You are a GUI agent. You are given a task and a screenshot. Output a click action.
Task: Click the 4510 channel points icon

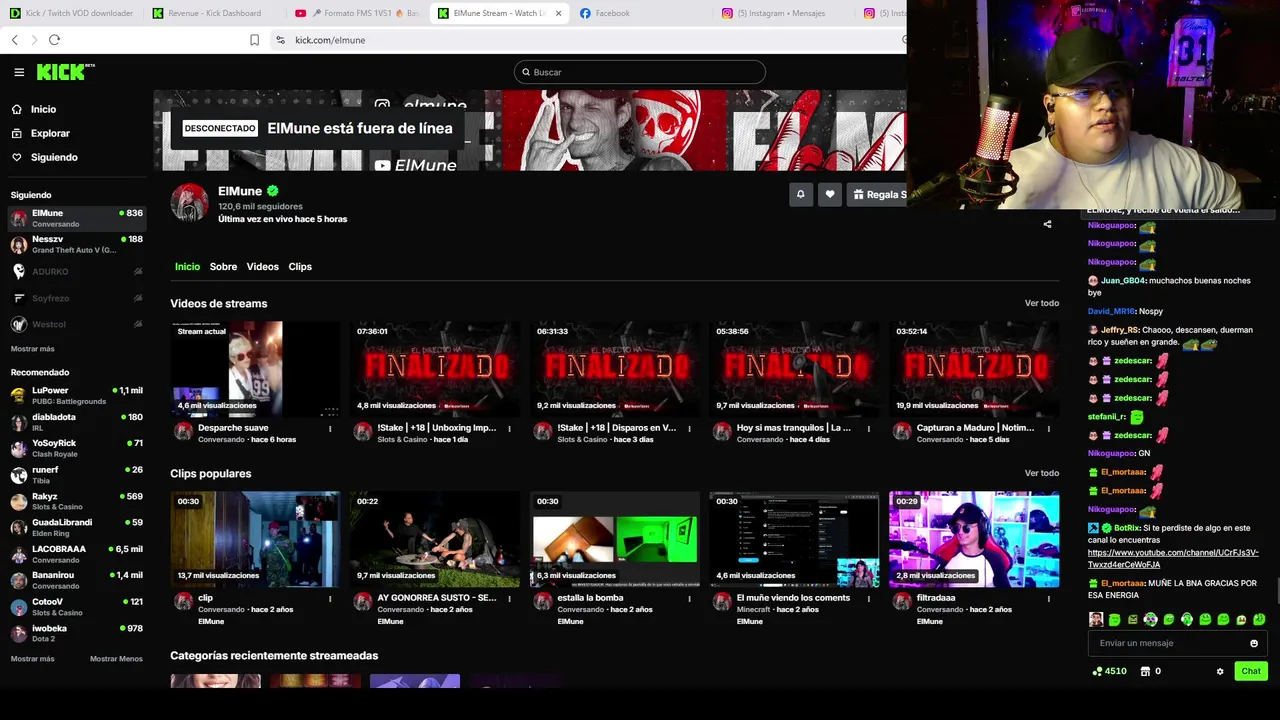pos(1098,671)
